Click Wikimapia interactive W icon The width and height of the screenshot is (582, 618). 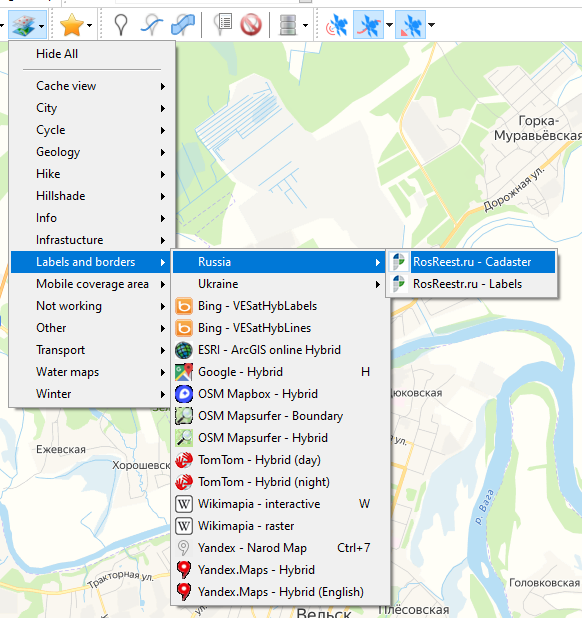pos(184,504)
